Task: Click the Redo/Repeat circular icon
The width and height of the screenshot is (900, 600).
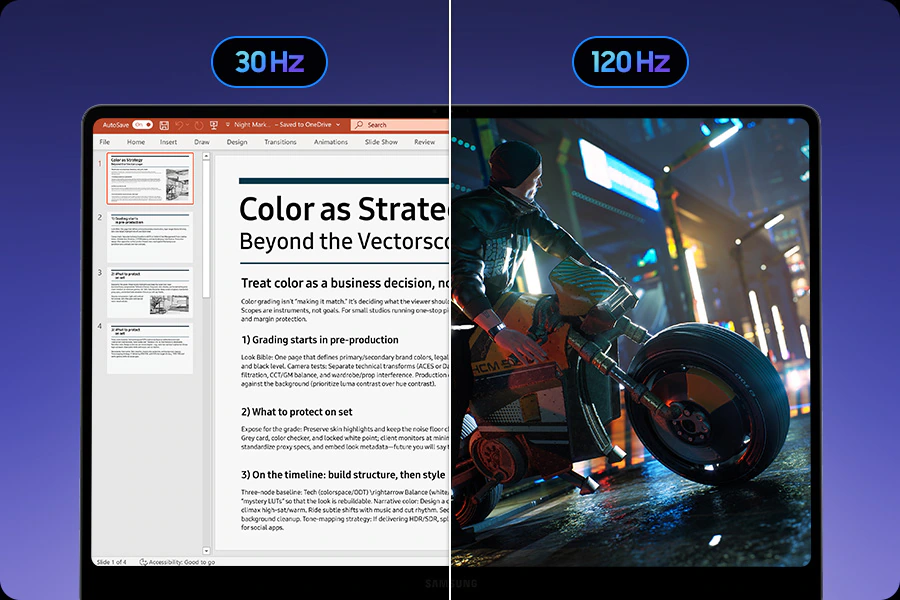Action: tap(199, 125)
